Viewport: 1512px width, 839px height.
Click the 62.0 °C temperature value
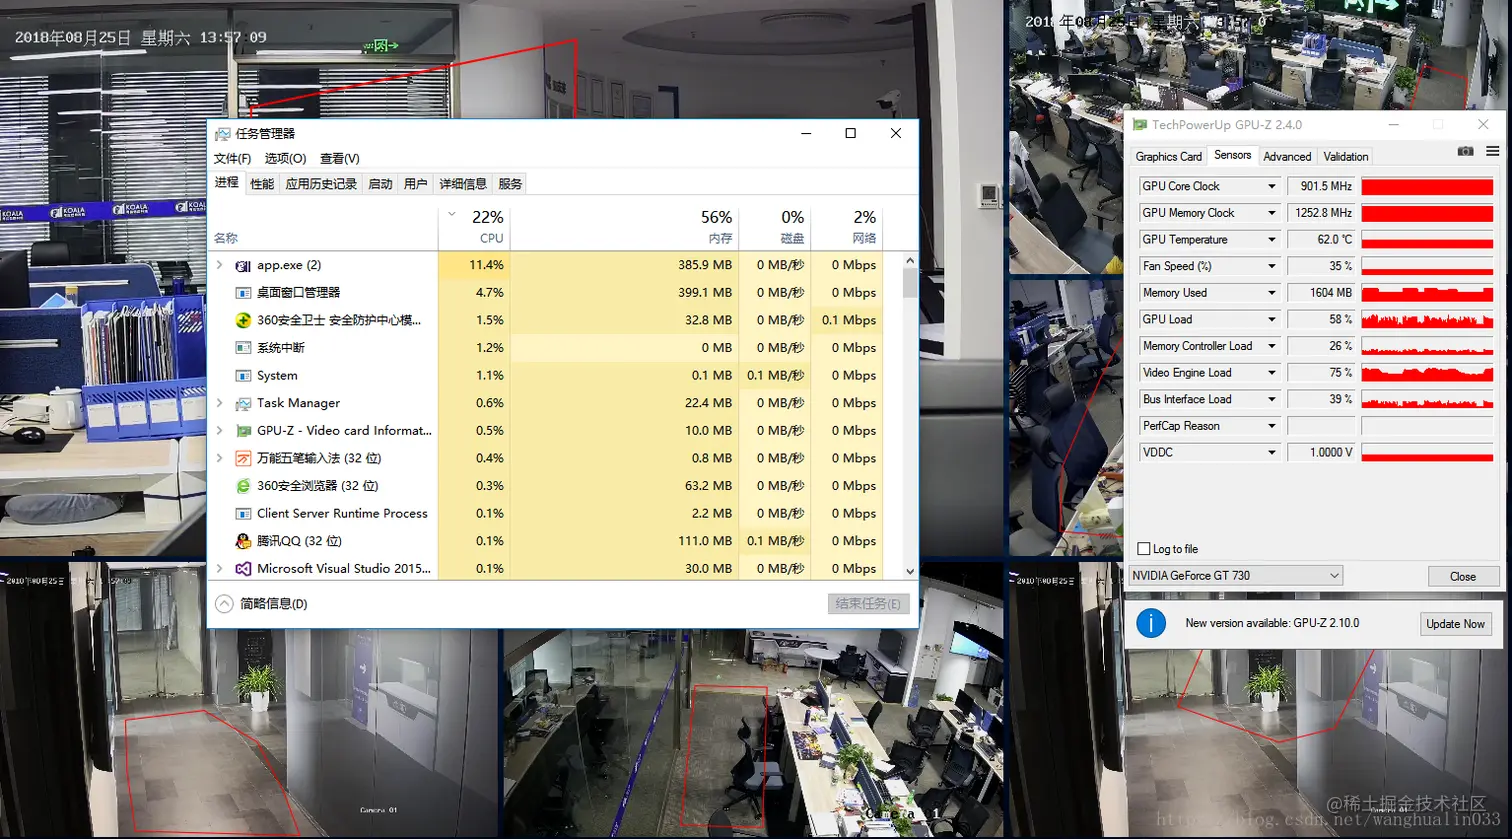(x=1321, y=240)
